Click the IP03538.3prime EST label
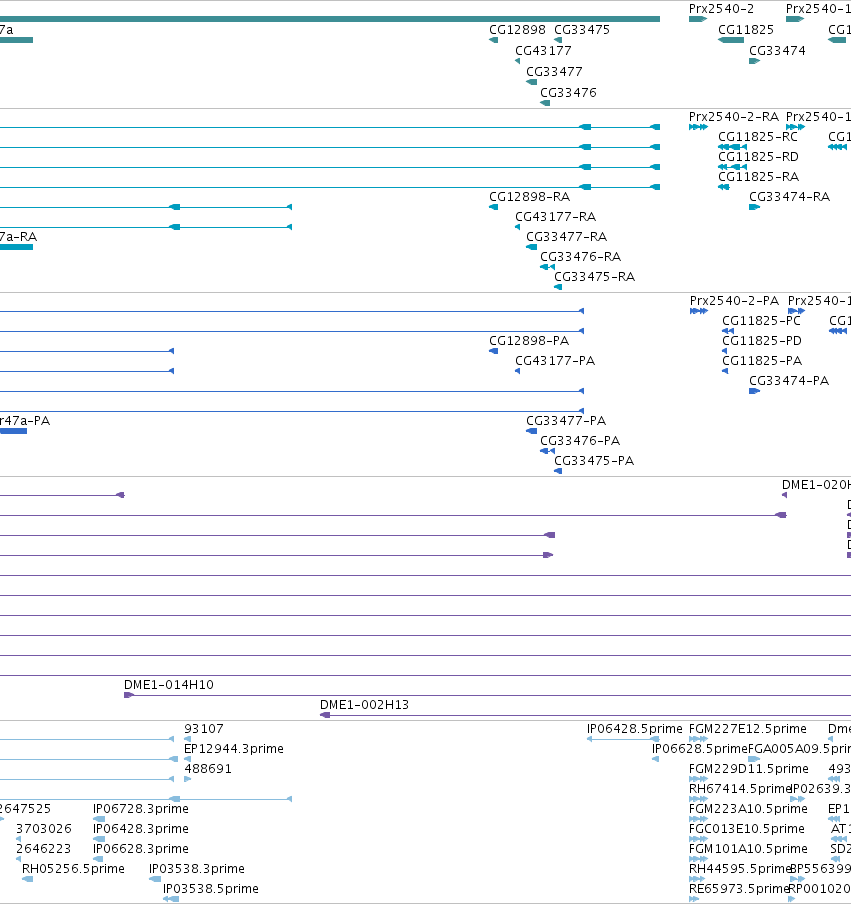Screen dimensions: 851x904 (x=197, y=869)
